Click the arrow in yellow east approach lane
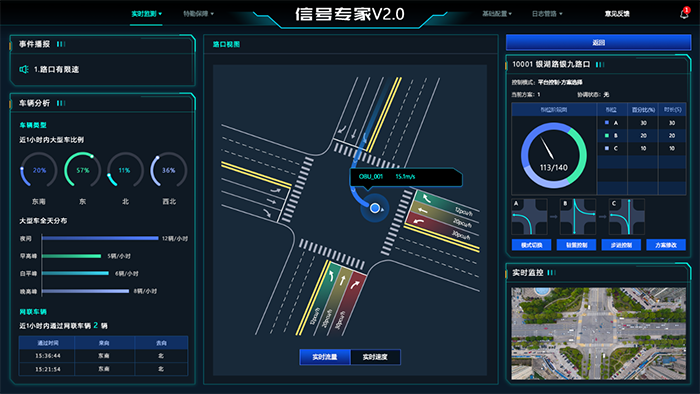700x394 pixels. coord(422,210)
